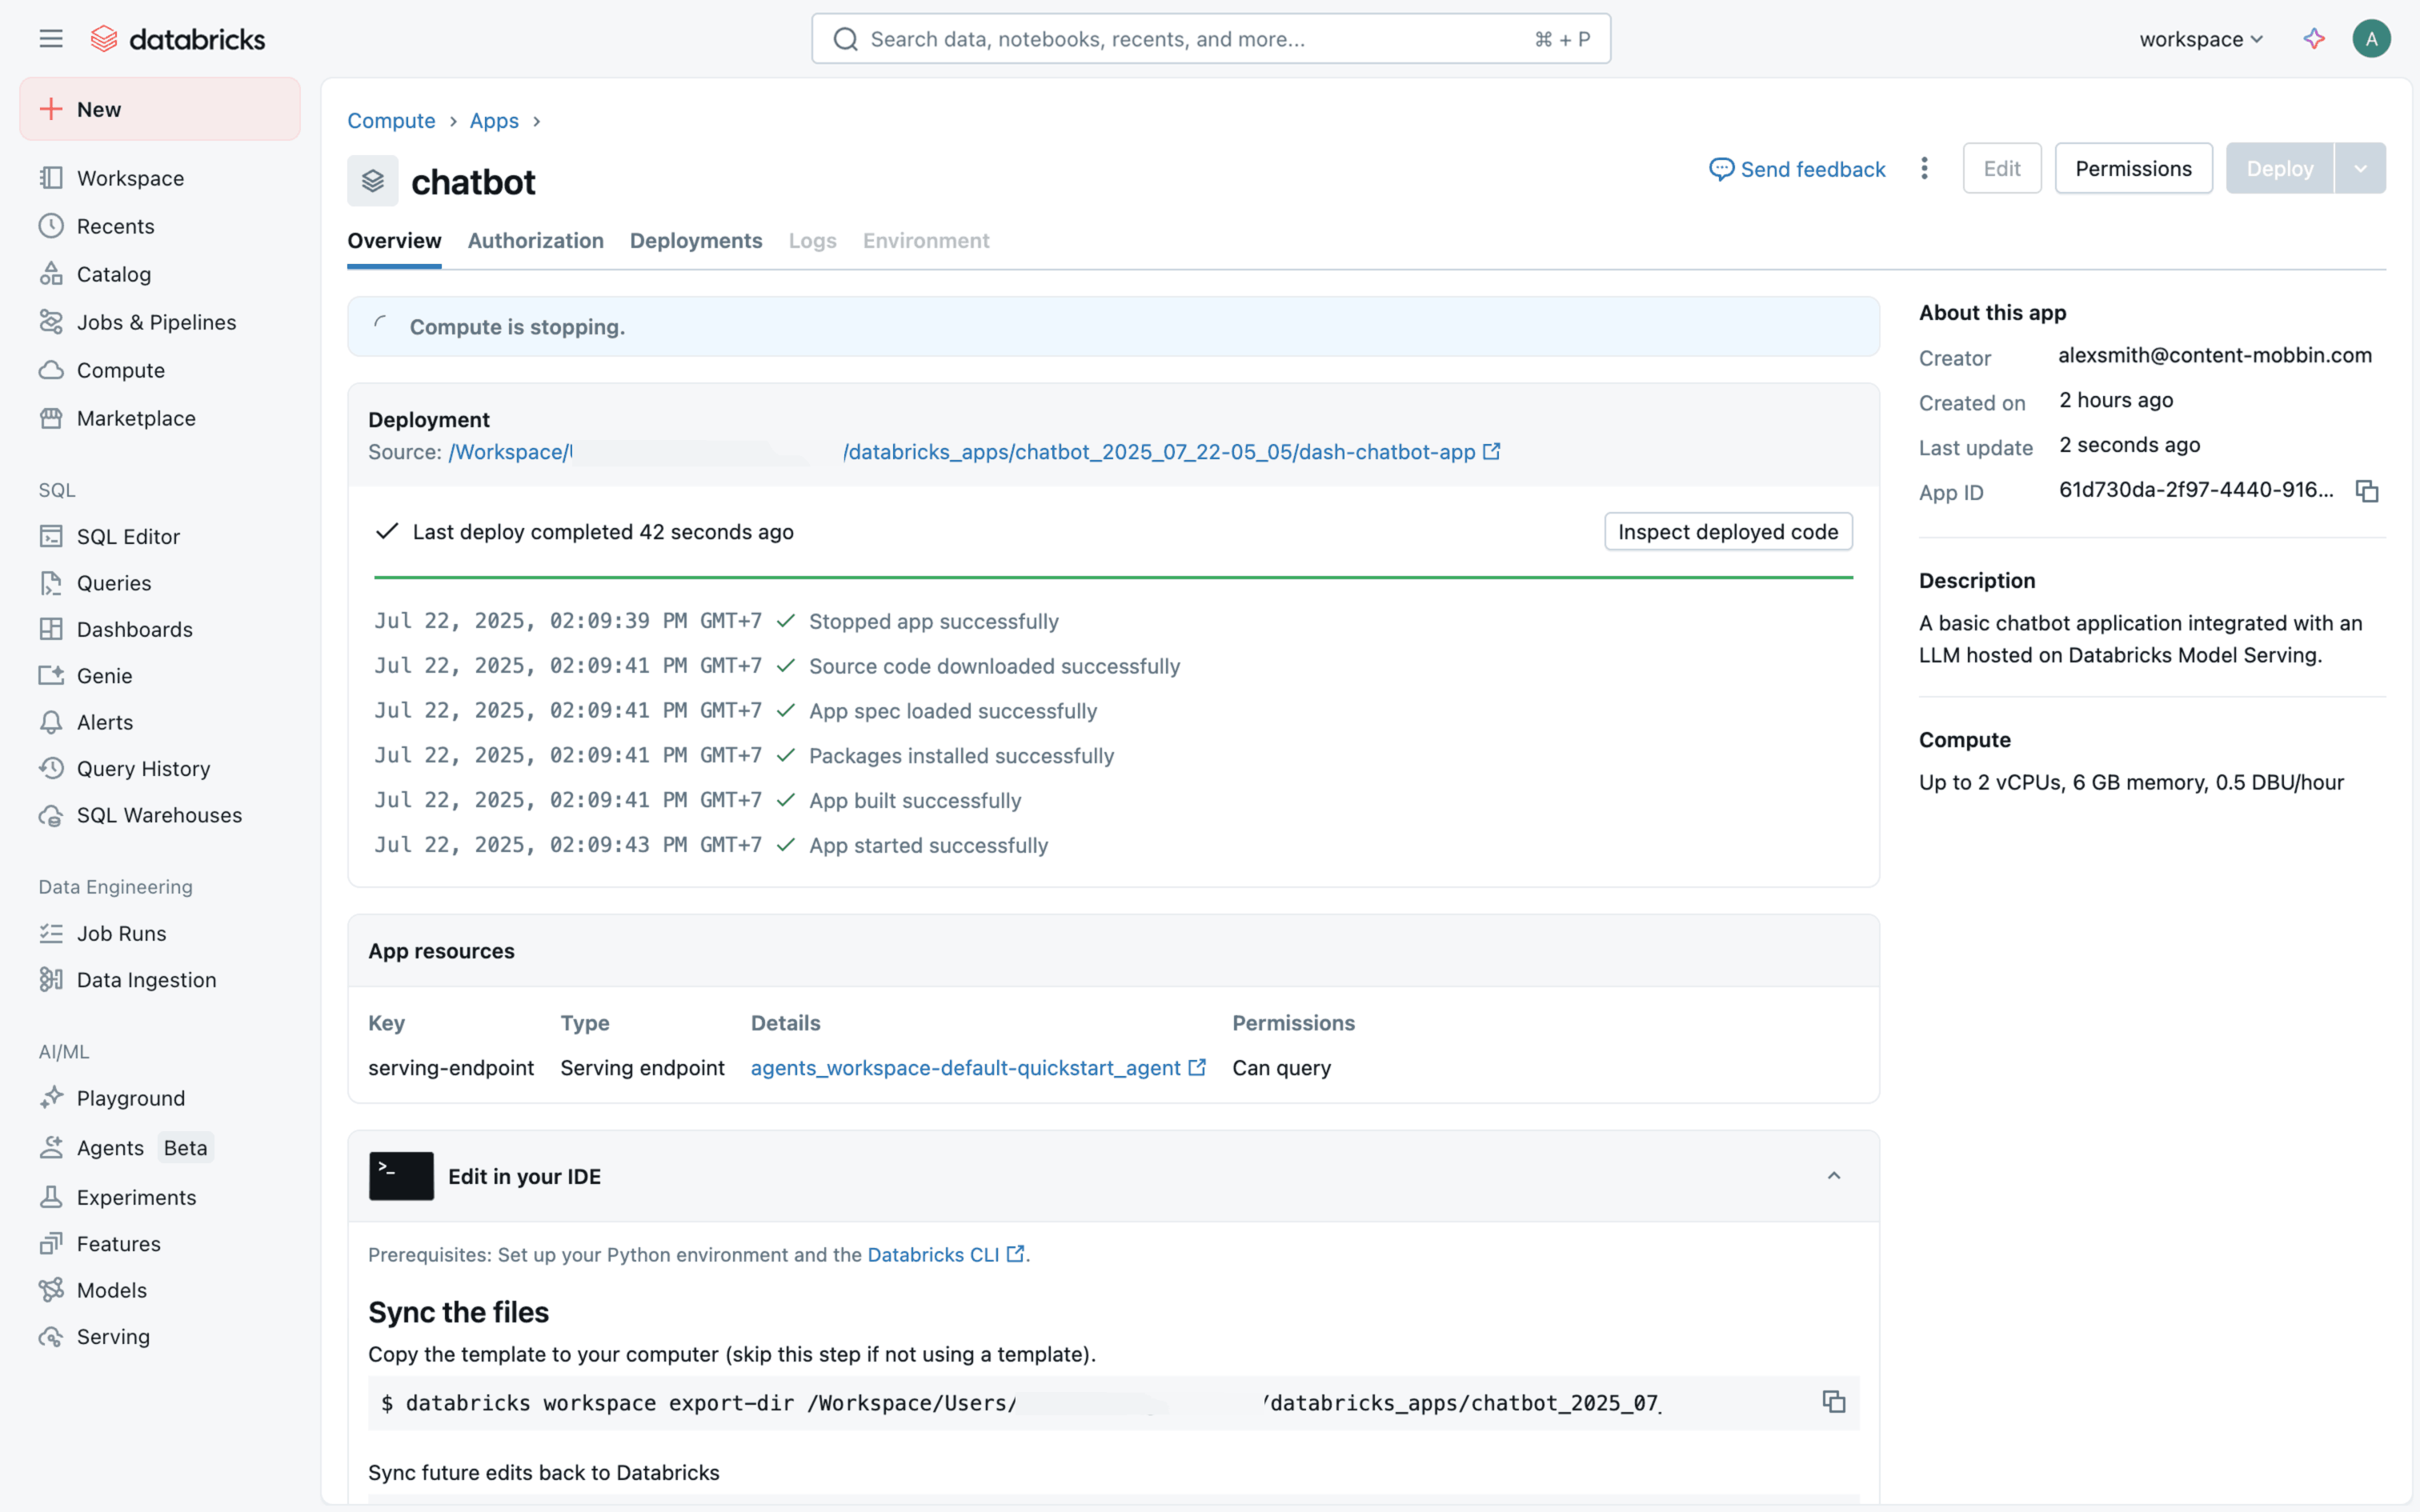Switch to the Deployments tab

click(x=695, y=241)
